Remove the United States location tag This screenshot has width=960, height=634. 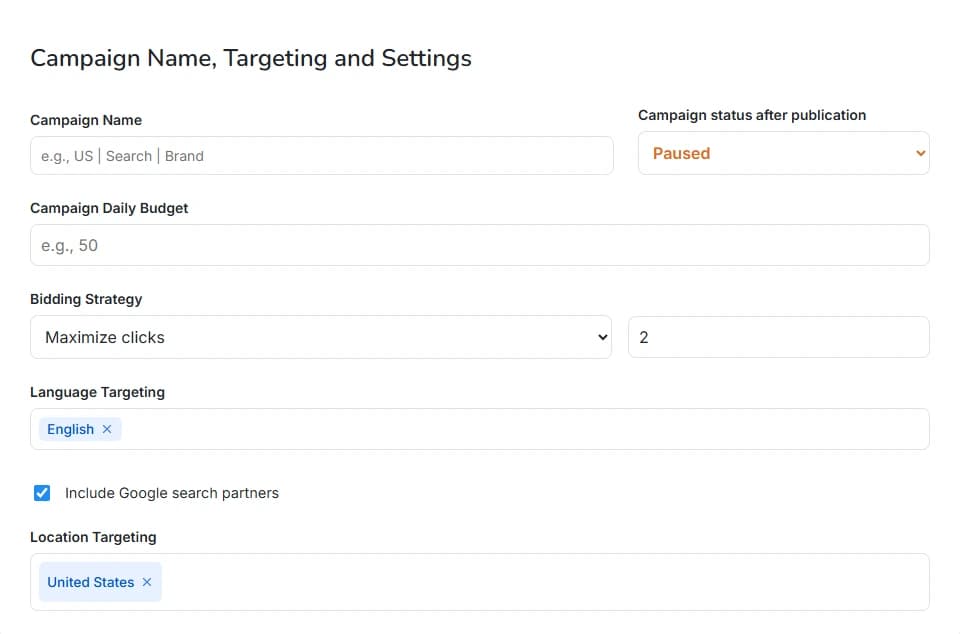point(147,582)
